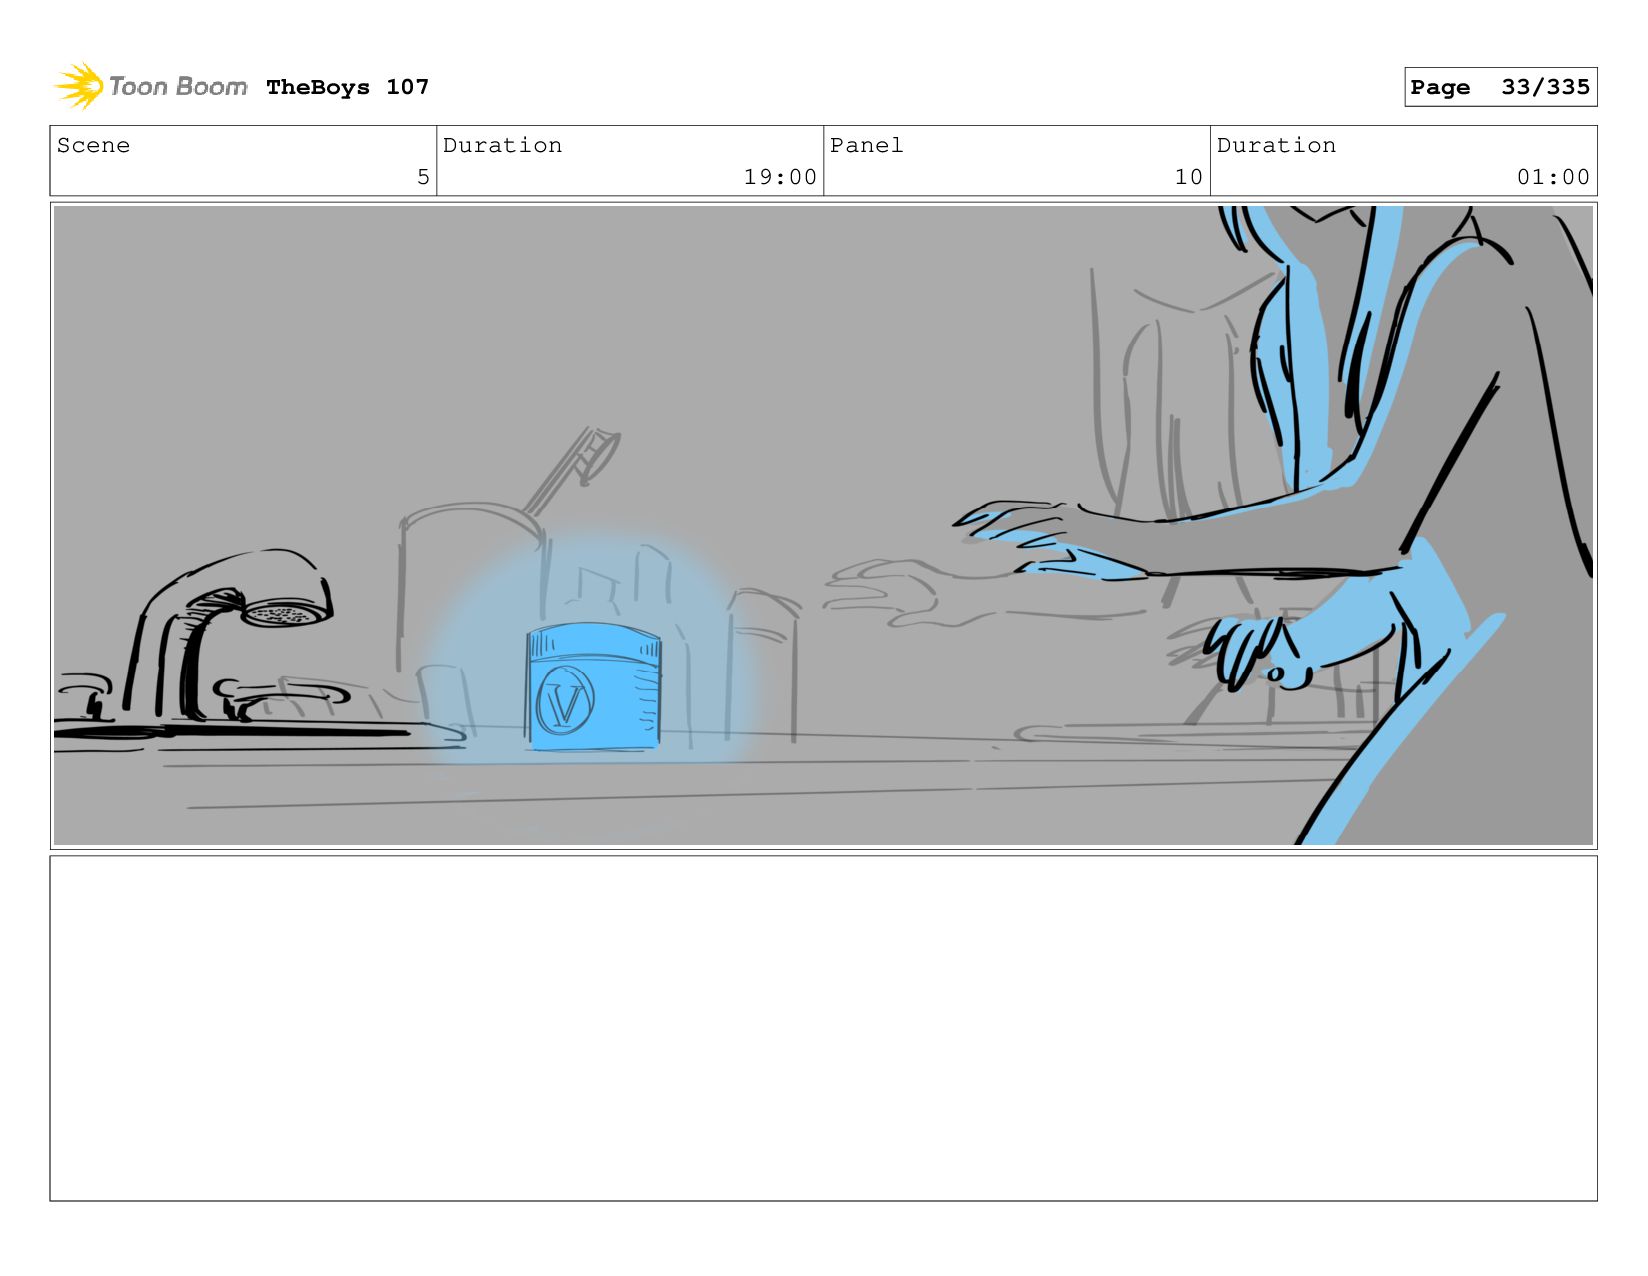Screen dimensions: 1648x1276
Task: Click the scene duration value "19:00"
Action: click(780, 177)
